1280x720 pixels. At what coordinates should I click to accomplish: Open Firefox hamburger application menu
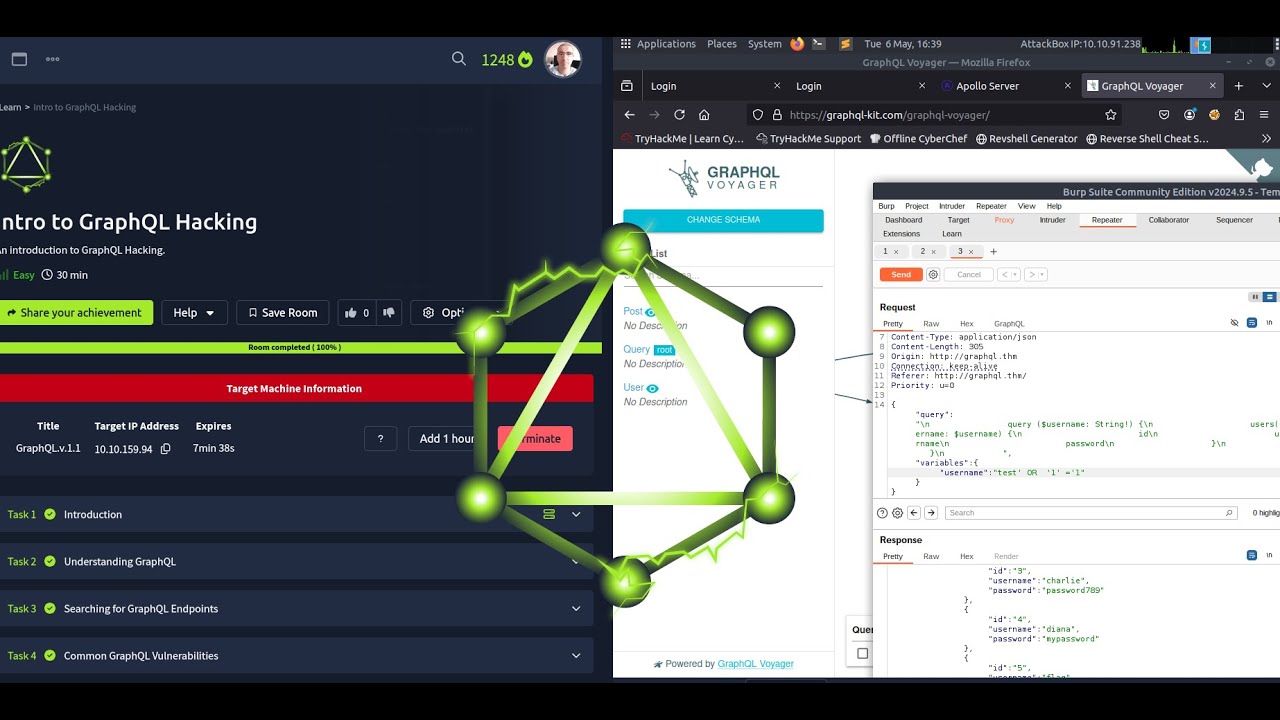(1266, 115)
